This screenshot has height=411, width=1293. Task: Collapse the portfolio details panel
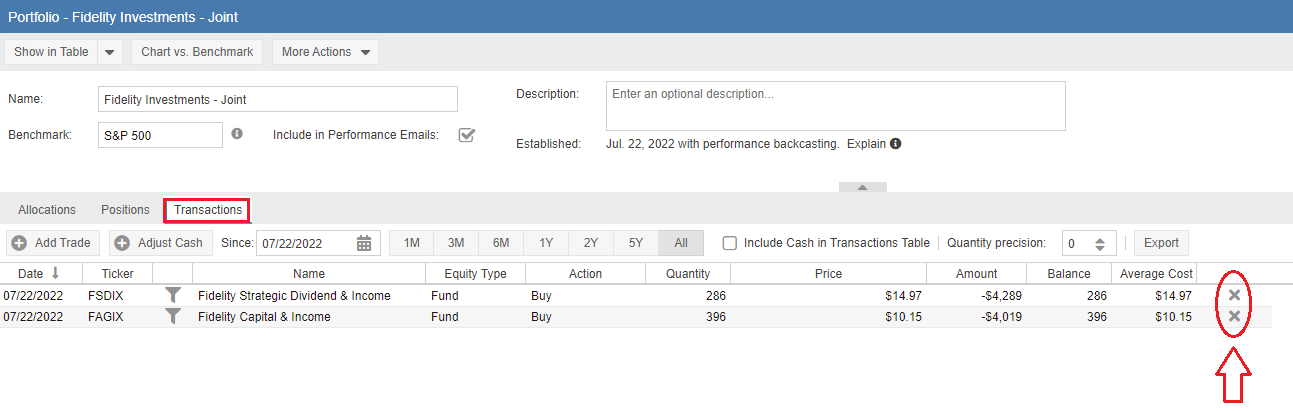(x=862, y=187)
